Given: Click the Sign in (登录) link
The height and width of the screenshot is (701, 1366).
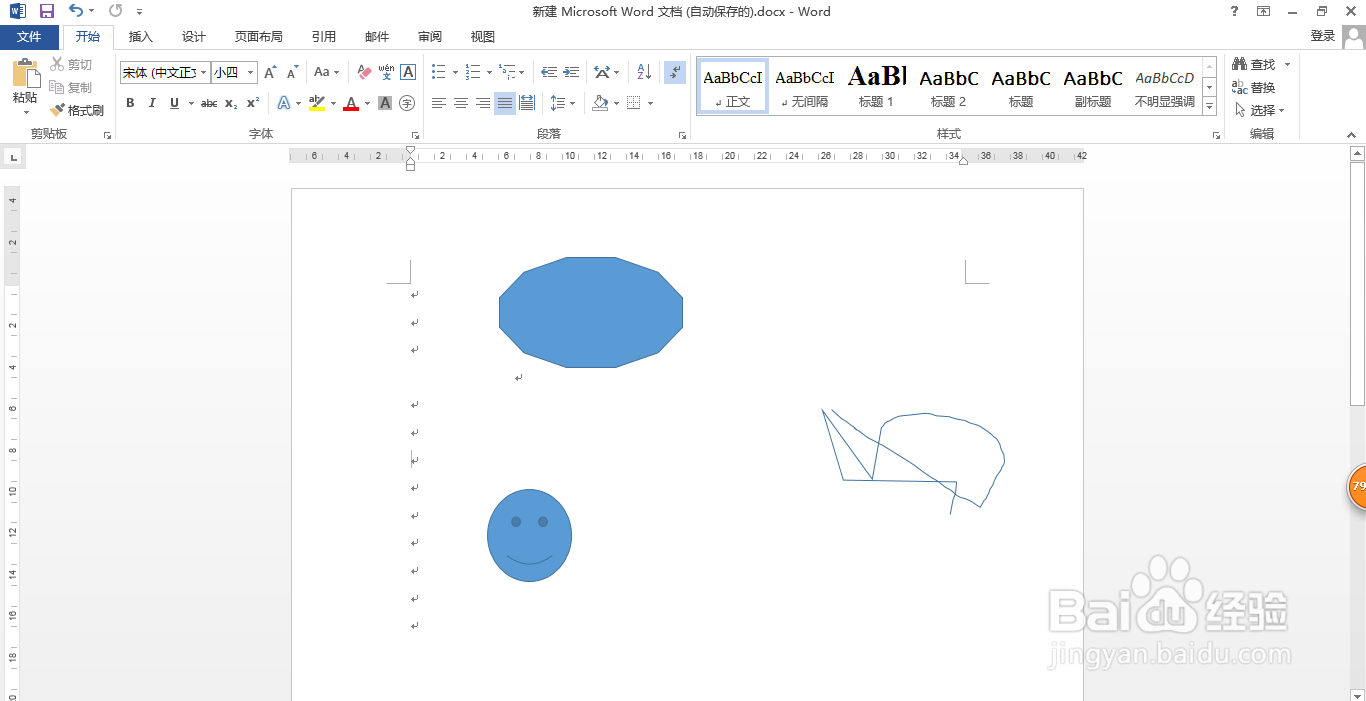Looking at the screenshot, I should coord(1323,36).
